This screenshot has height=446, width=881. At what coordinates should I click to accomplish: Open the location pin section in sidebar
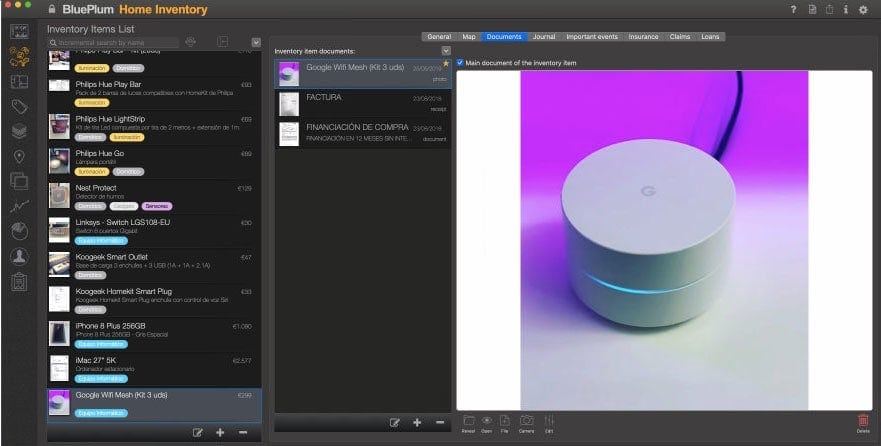[x=19, y=156]
